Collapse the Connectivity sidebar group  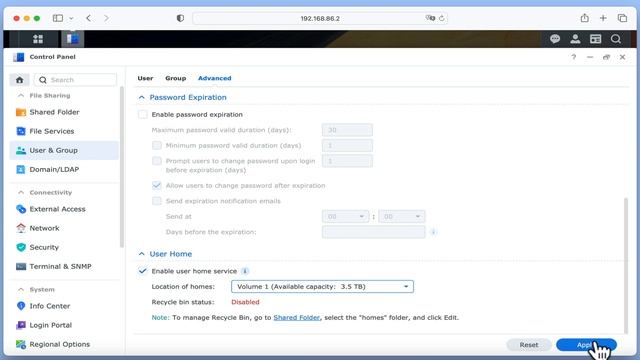click(x=21, y=192)
